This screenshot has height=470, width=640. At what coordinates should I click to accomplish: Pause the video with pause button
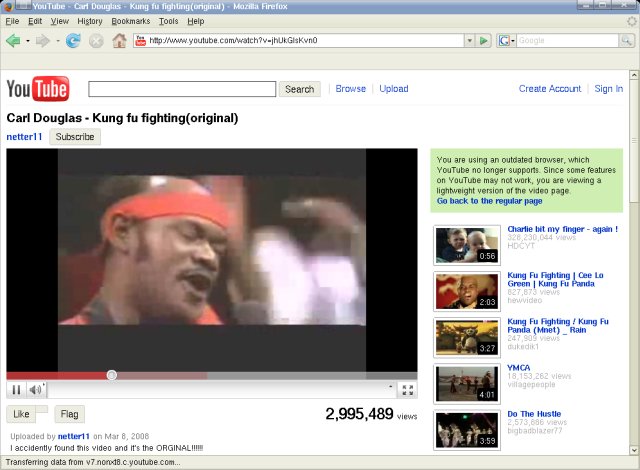click(16, 390)
